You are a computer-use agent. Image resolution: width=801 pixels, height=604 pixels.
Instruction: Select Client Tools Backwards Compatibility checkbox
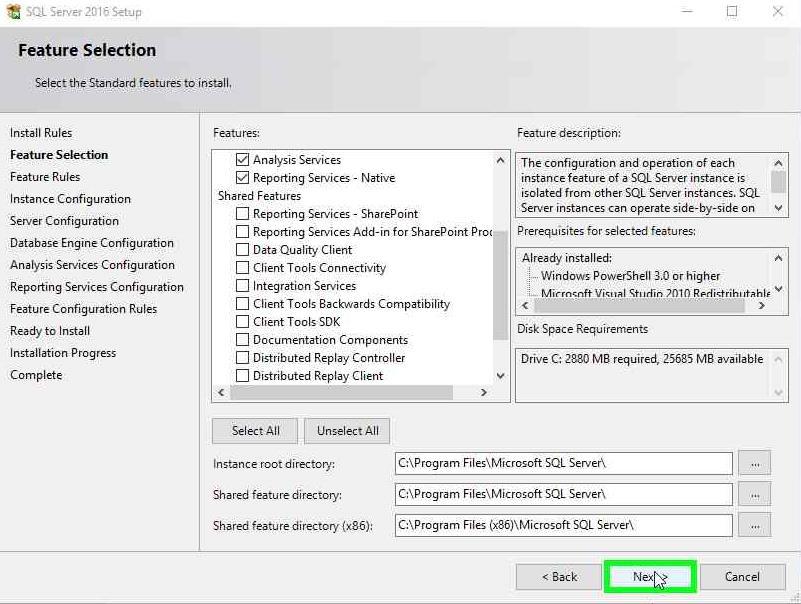click(x=242, y=304)
